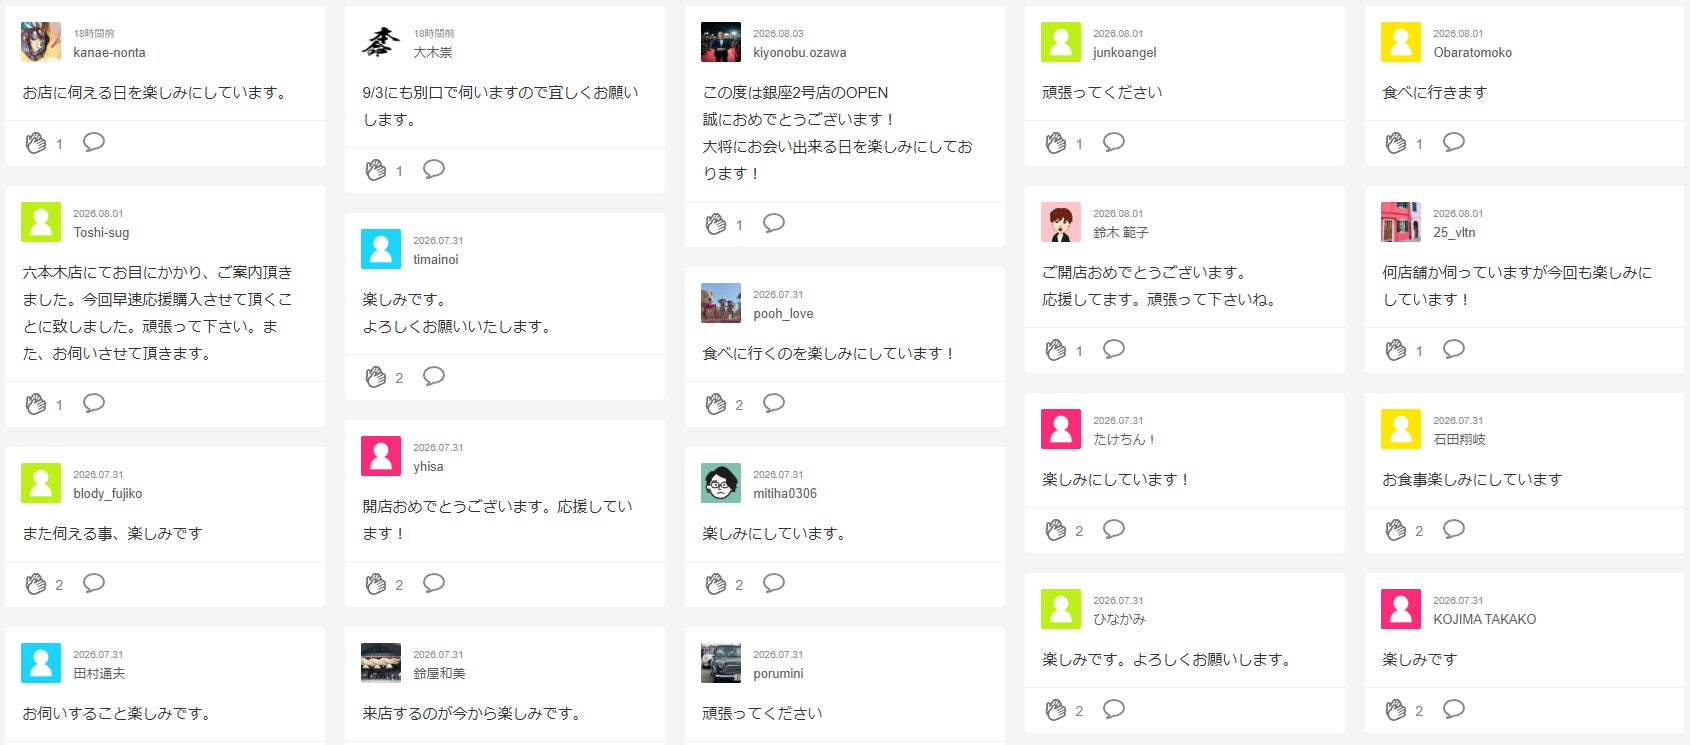
Task: Reply to pooh_love's comment via speech bubble
Action: coord(774,403)
